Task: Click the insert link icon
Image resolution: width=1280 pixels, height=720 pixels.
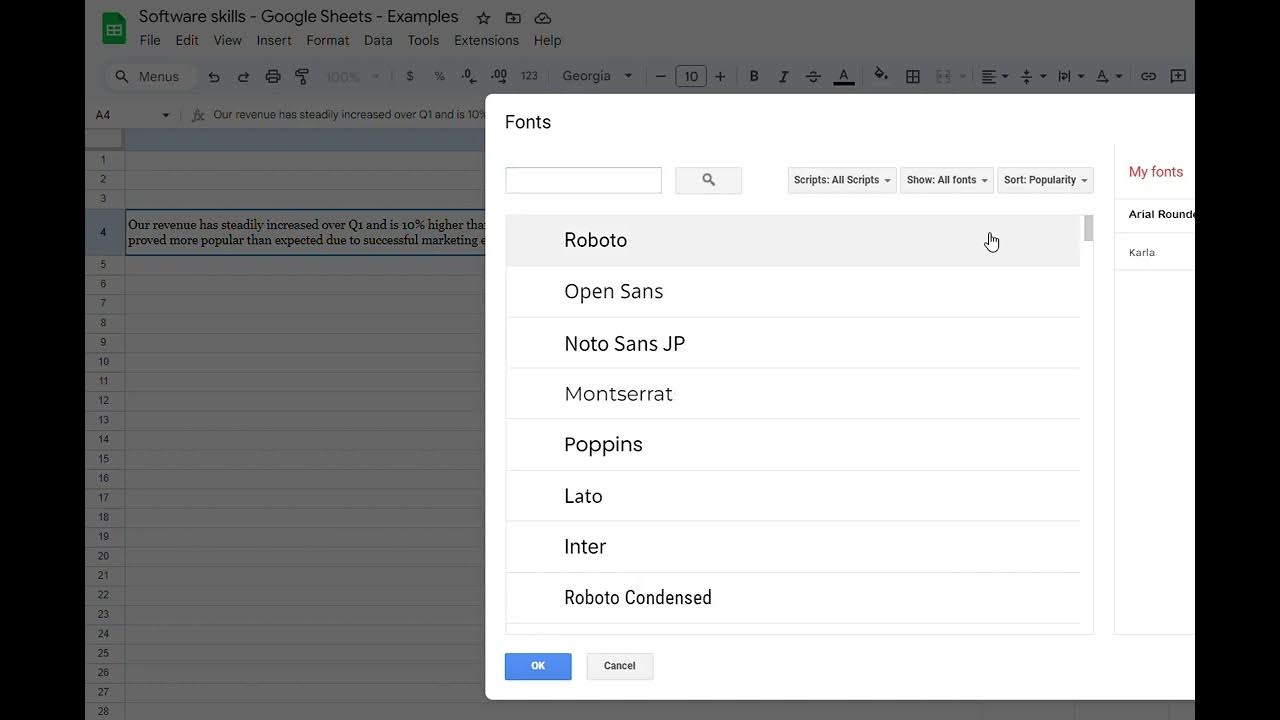Action: 1149,76
